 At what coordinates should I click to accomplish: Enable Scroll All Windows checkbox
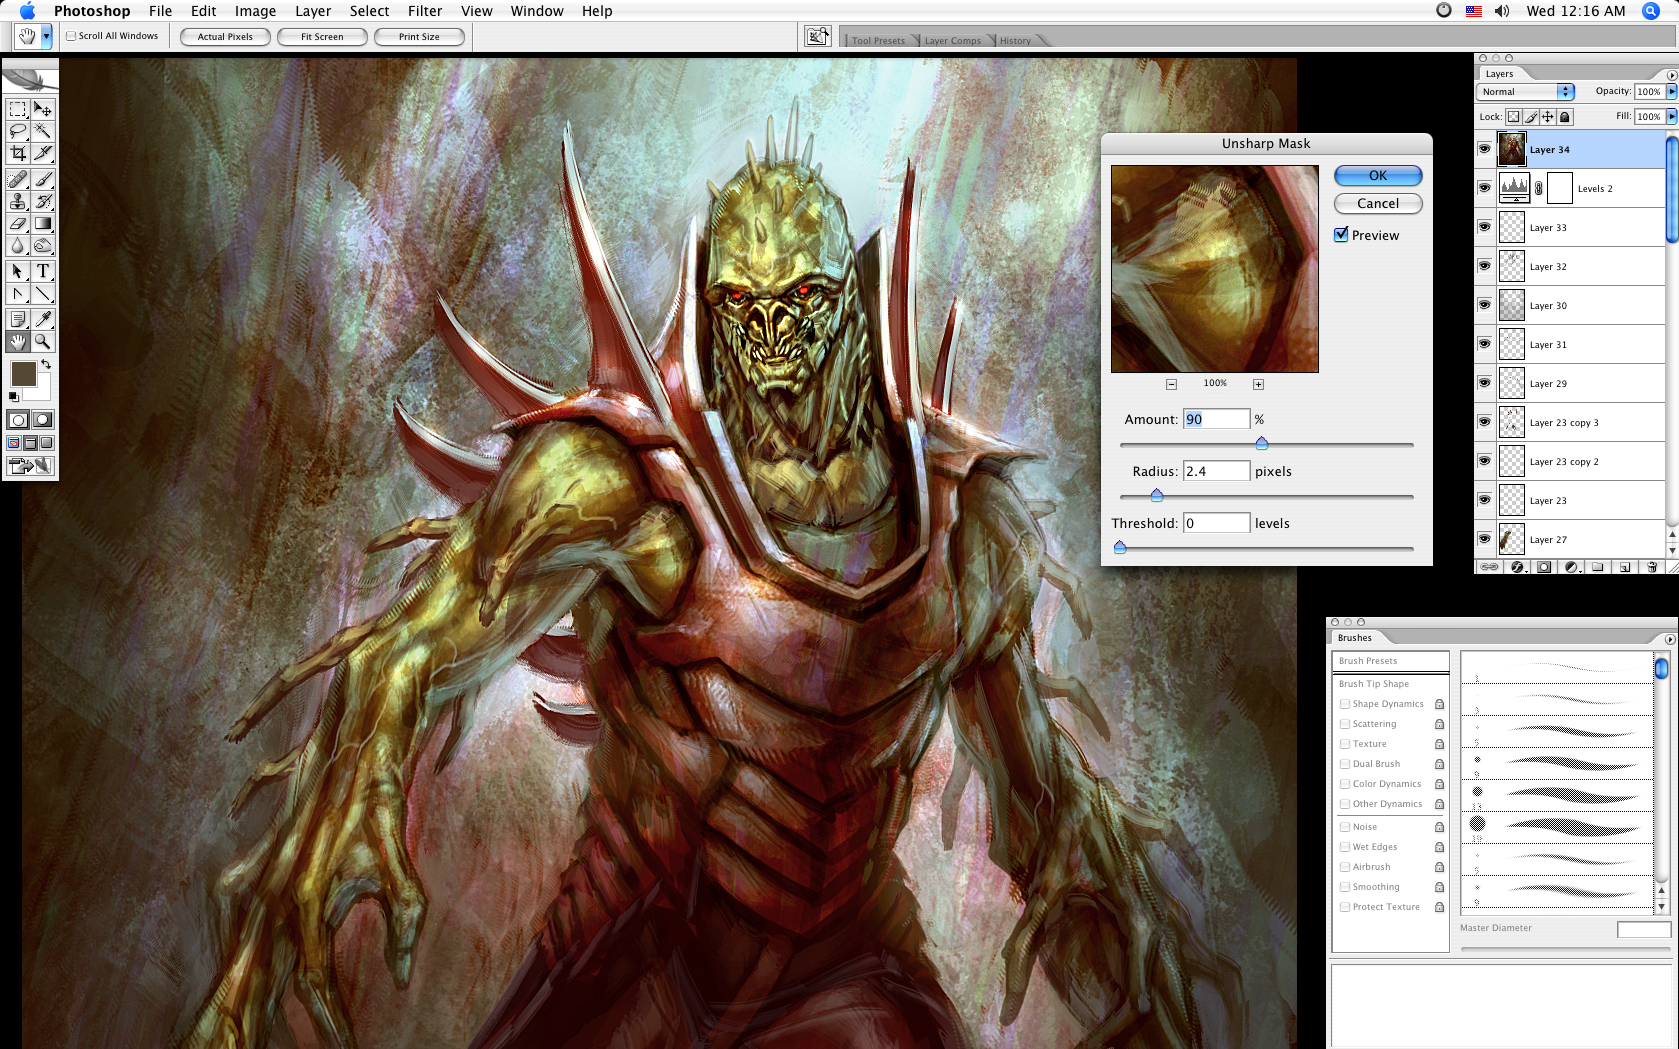point(71,36)
